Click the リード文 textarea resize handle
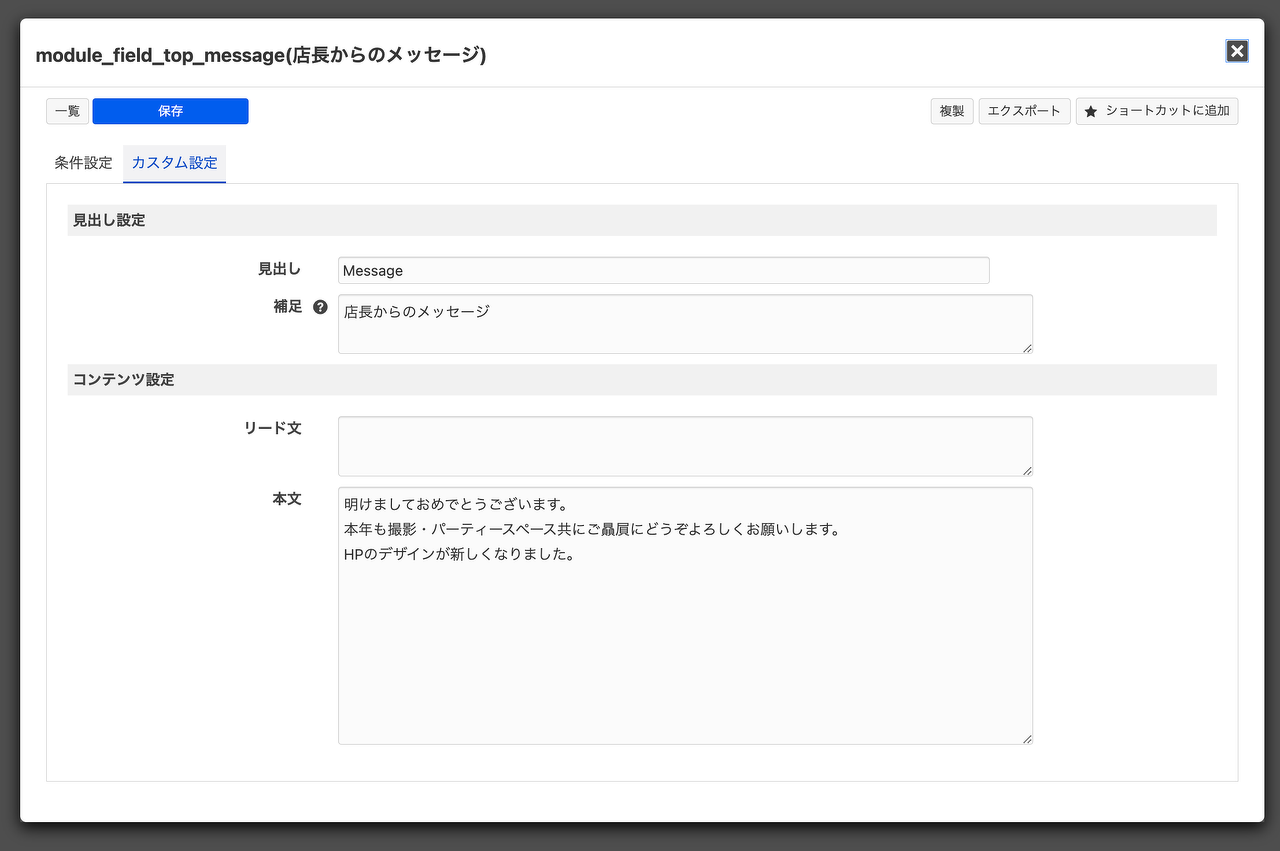The height and width of the screenshot is (851, 1280). point(1027,471)
